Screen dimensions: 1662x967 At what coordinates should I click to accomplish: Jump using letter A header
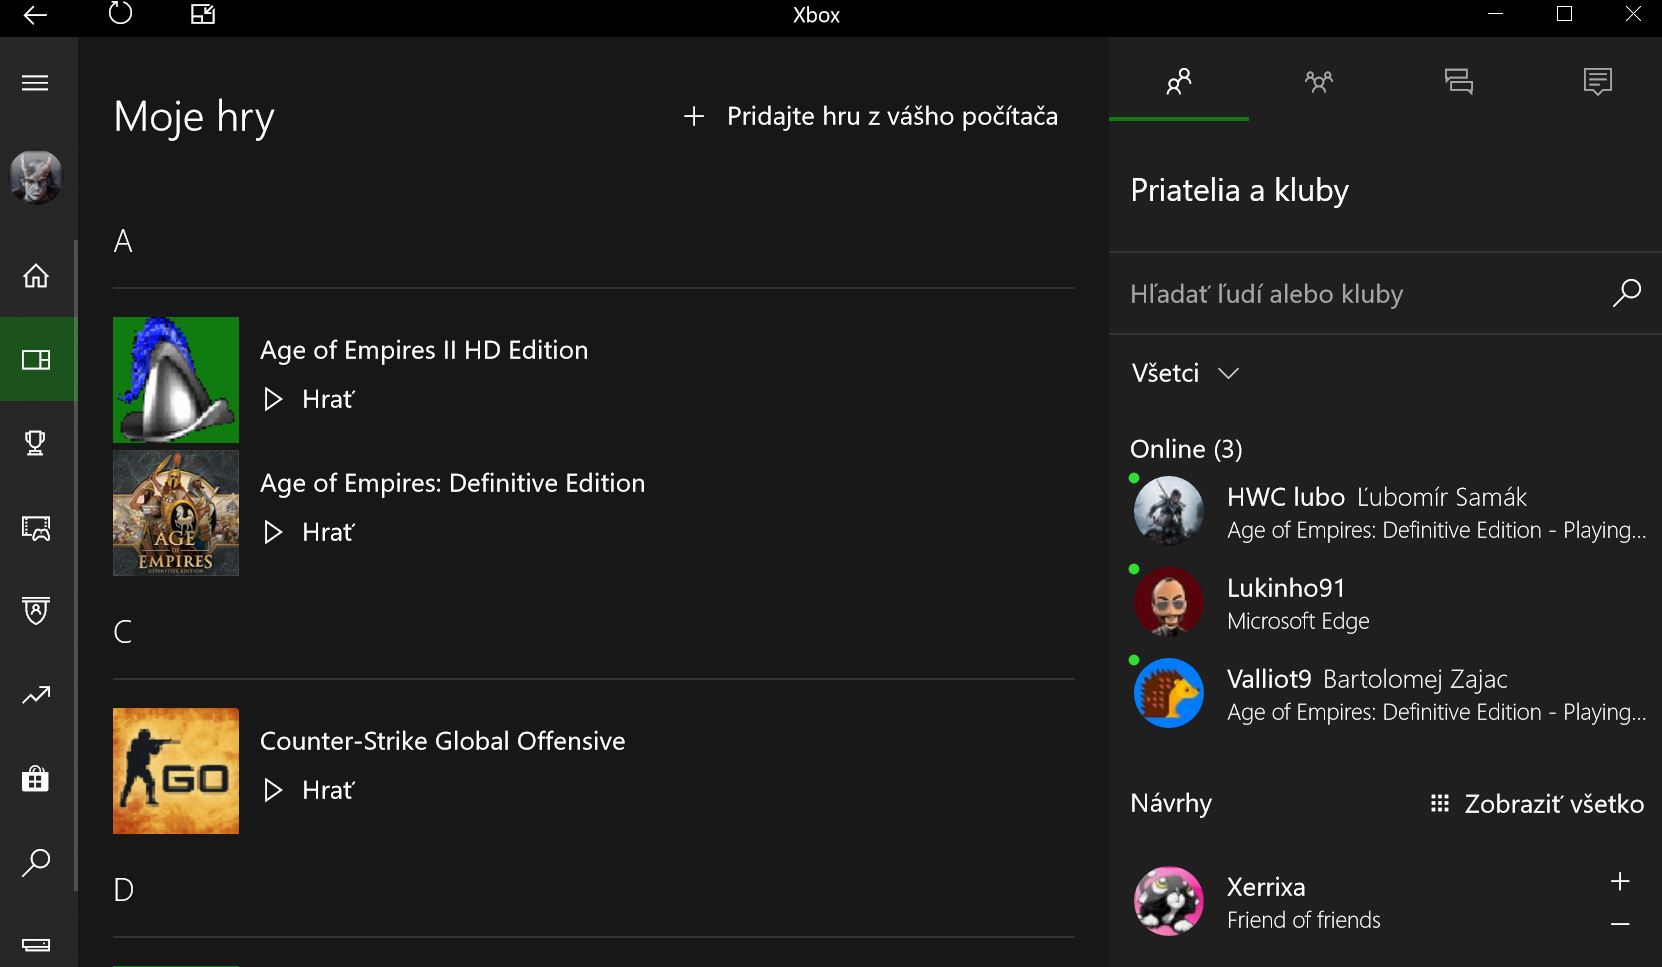point(123,241)
